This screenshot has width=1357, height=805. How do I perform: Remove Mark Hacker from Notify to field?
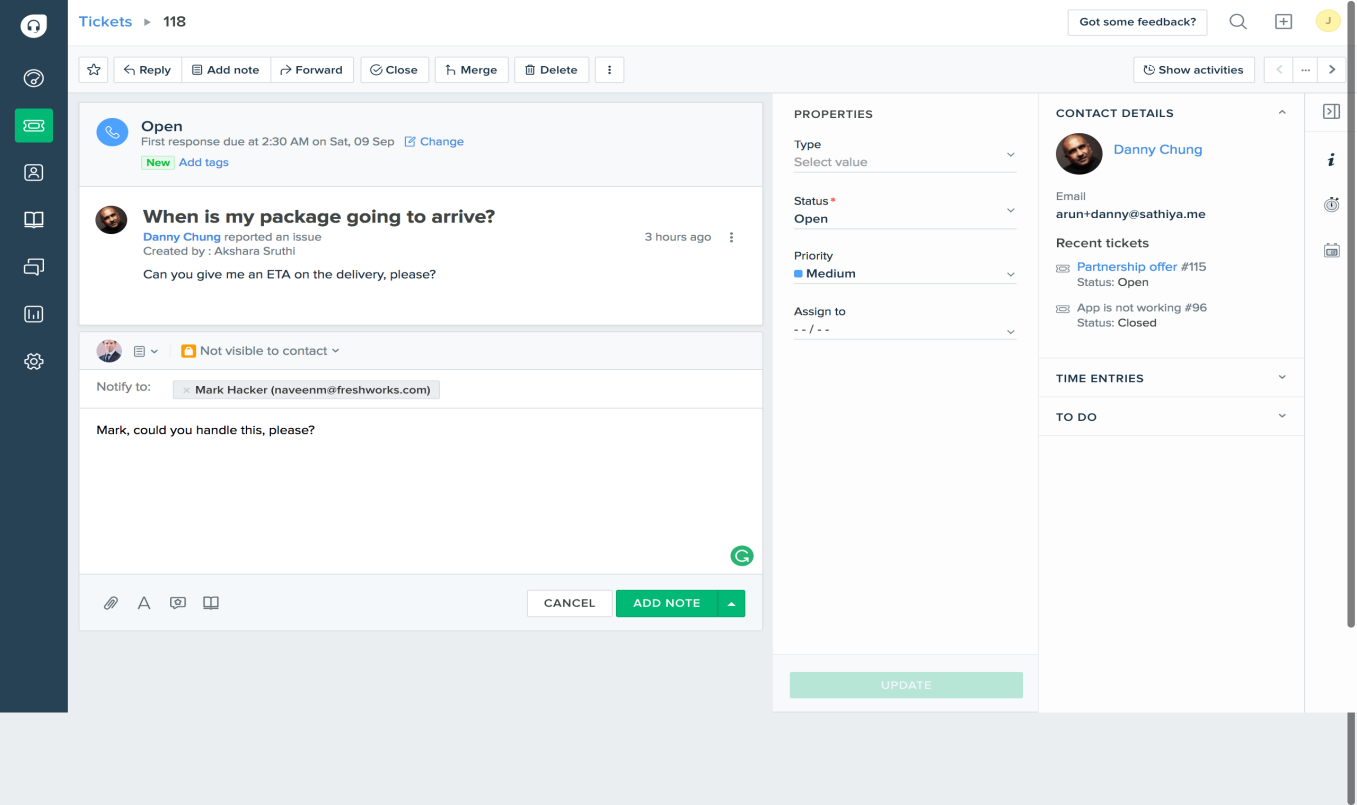pyautogui.click(x=186, y=389)
